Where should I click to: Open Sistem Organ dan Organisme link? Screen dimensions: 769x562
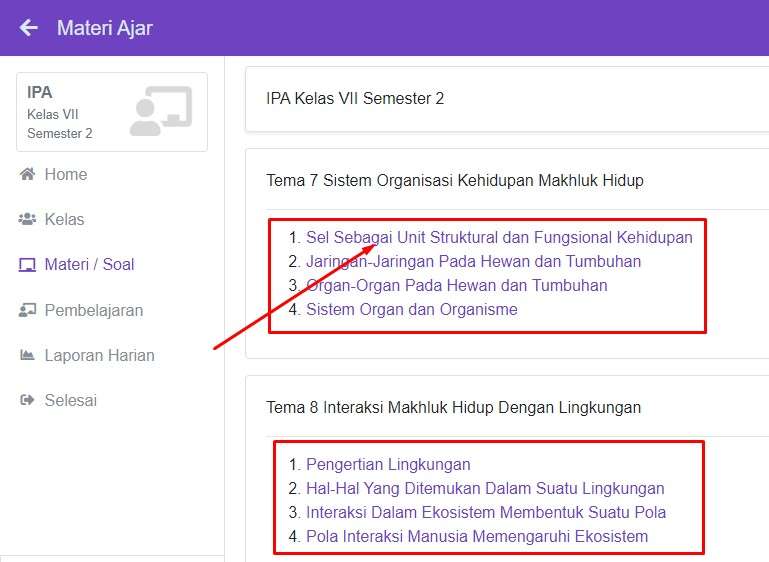click(411, 310)
